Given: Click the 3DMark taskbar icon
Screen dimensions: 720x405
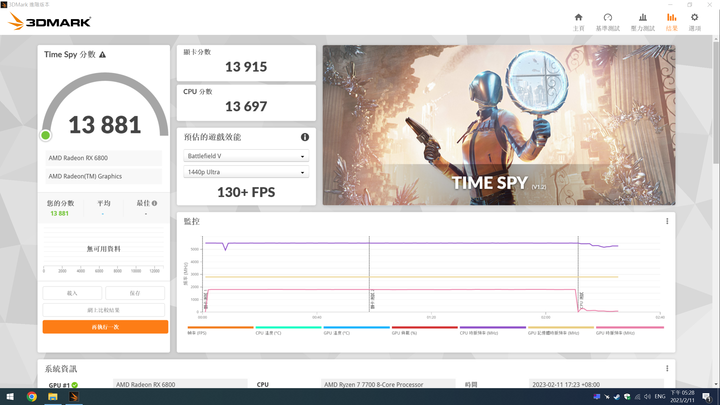Looking at the screenshot, I should click(73, 396).
